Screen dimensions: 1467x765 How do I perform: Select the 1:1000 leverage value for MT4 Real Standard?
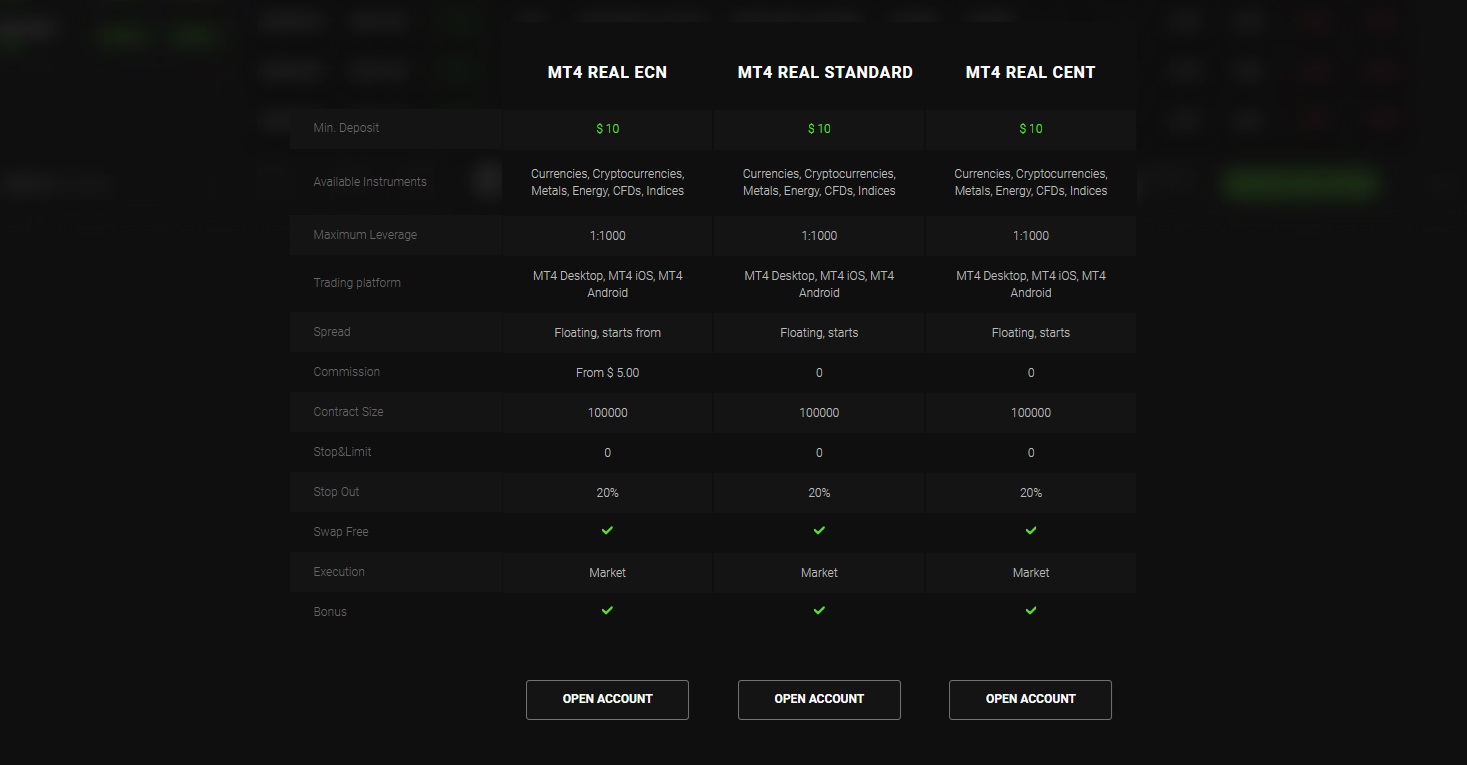pyautogui.click(x=819, y=236)
